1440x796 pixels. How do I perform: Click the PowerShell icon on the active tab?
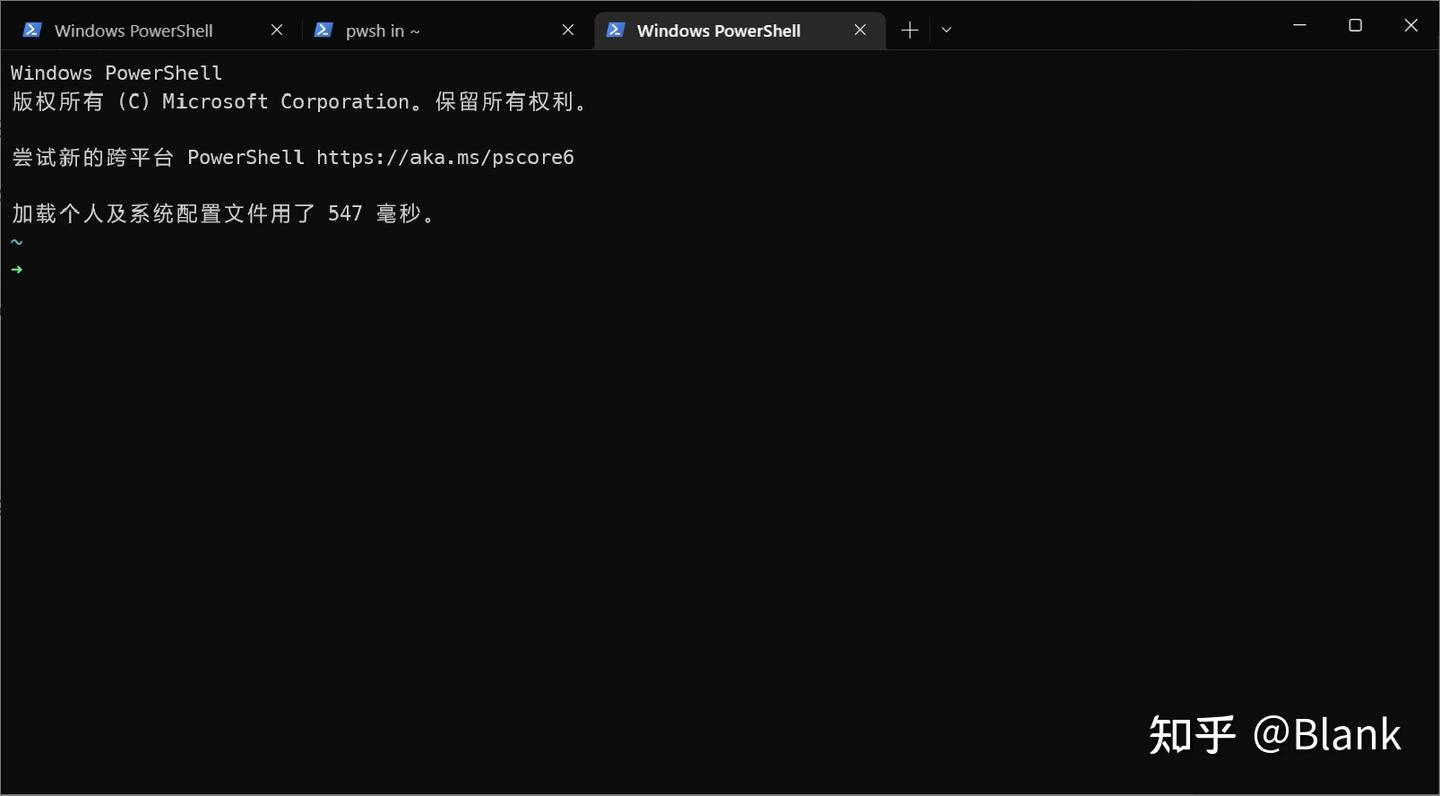(x=616, y=31)
